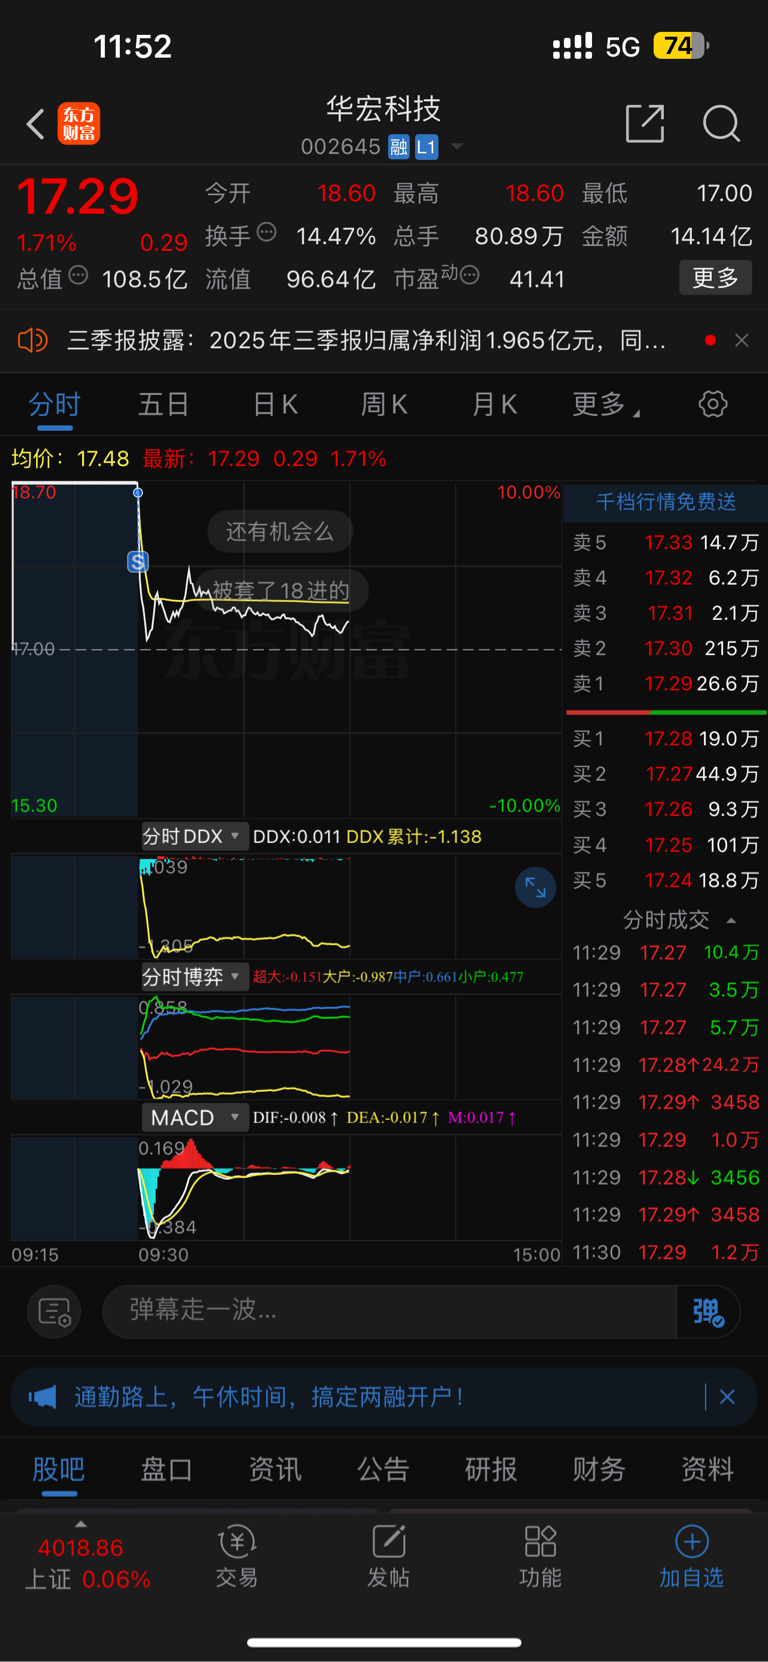Screen dimensions: 768x1662
Task: Switch to 周K chart tab
Action: pyautogui.click(x=384, y=405)
